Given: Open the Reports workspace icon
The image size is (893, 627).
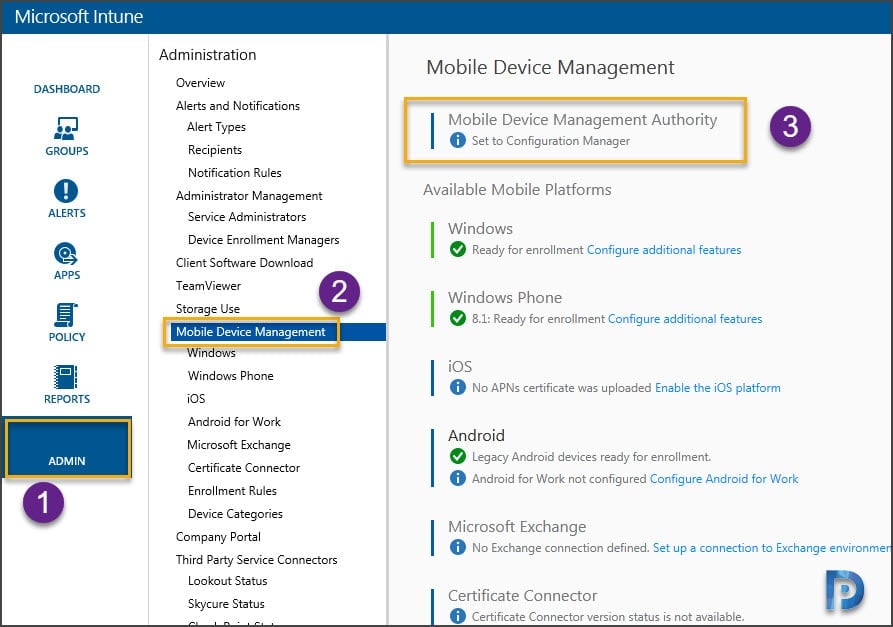Looking at the screenshot, I should coord(66,377).
